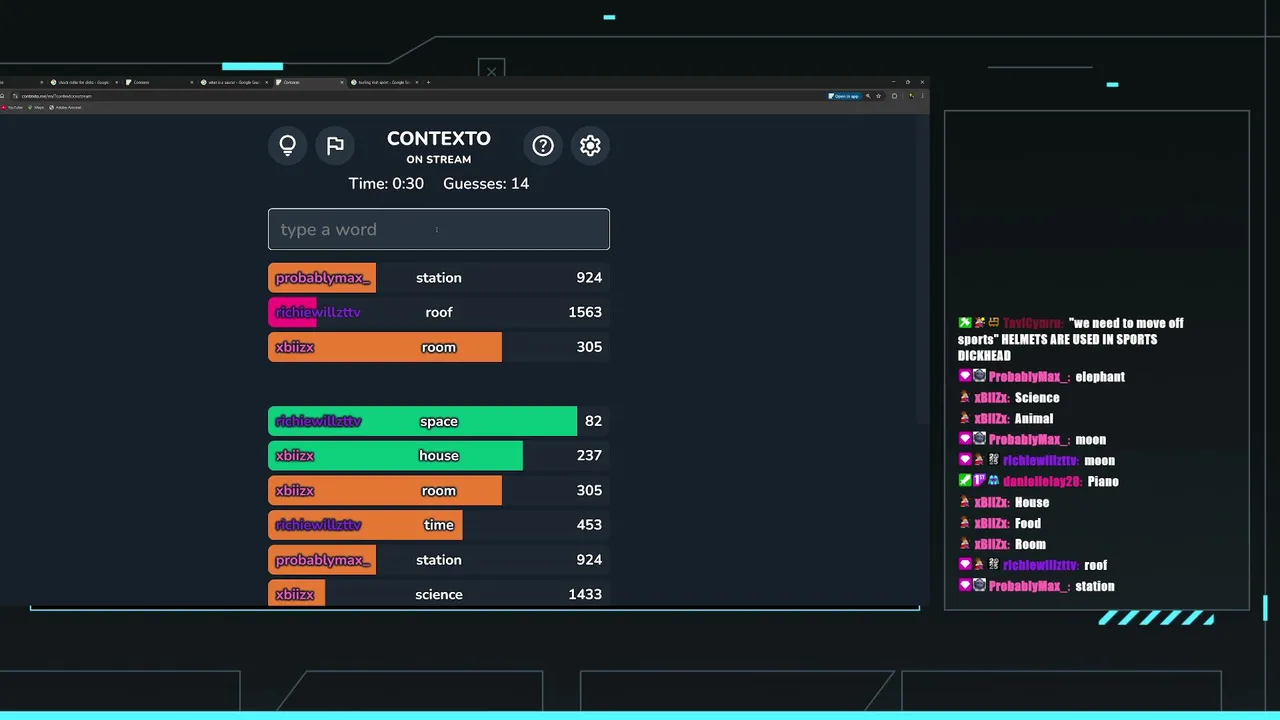1280x720 pixels.
Task: Select the active Contexto browser tab
Action: pos(308,82)
